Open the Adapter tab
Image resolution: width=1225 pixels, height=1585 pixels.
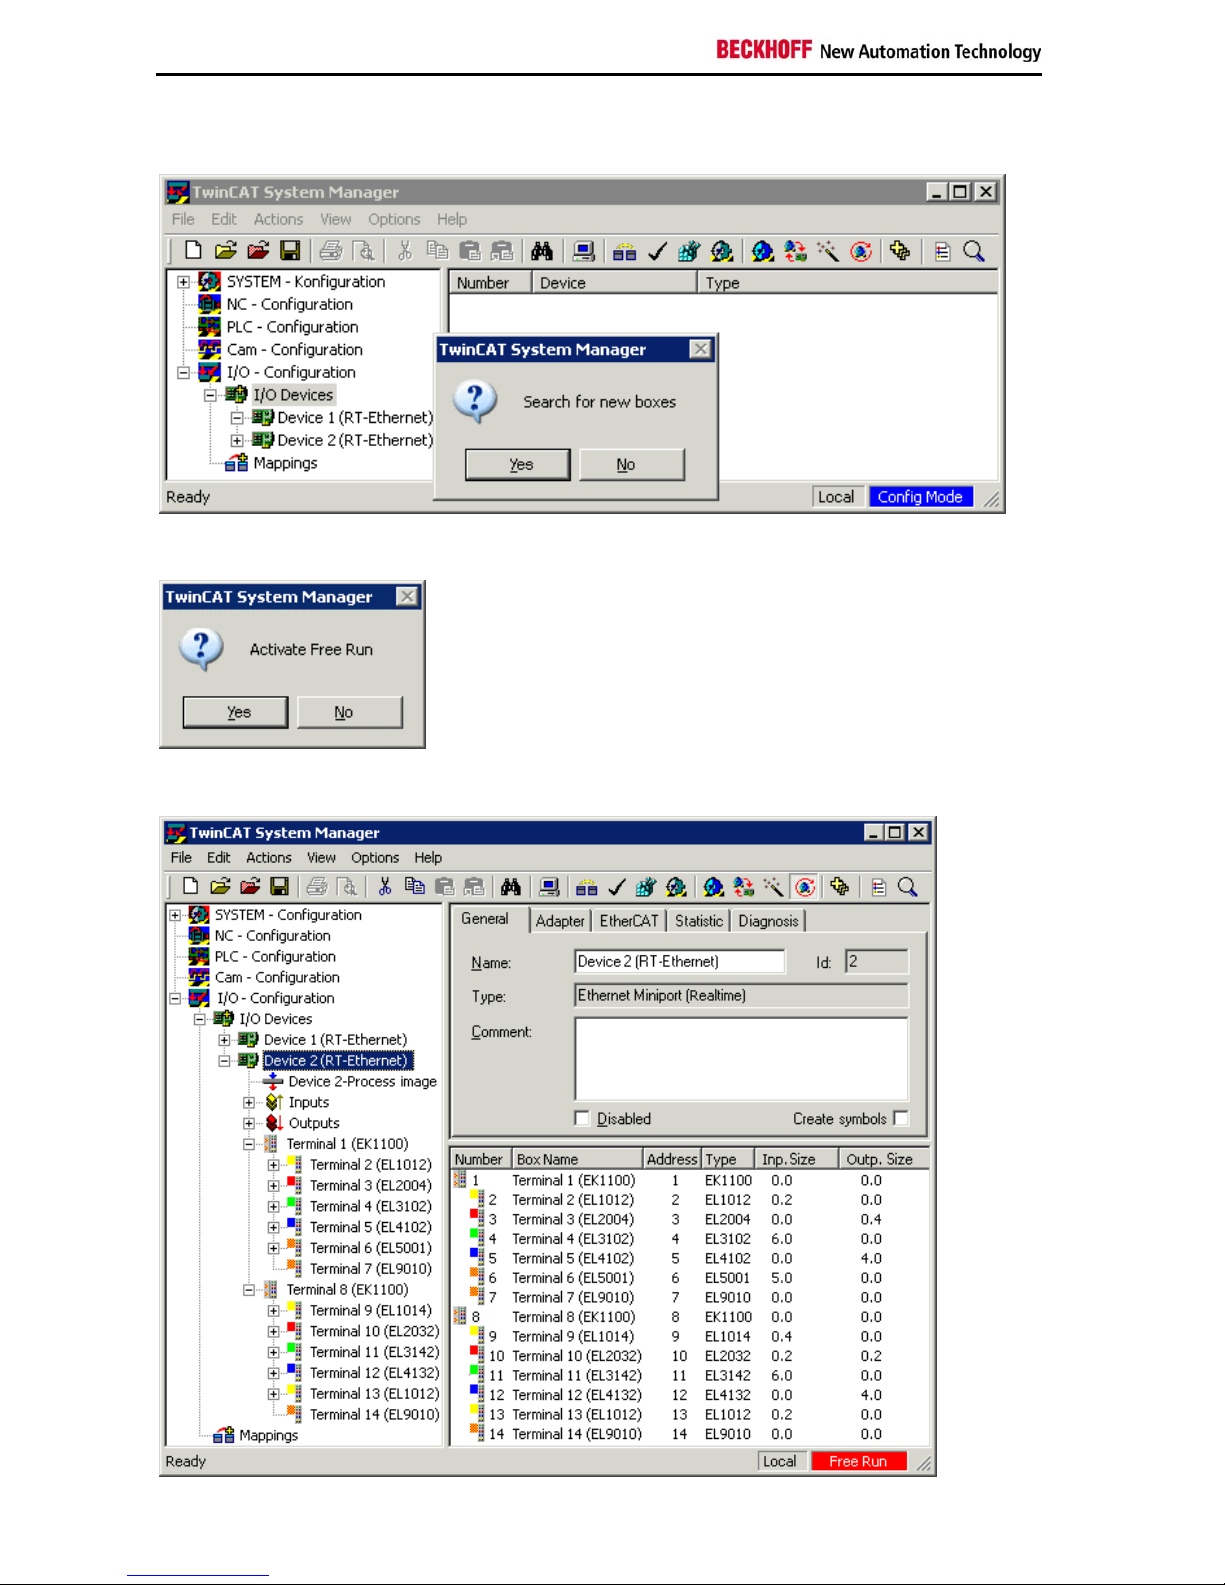pos(560,921)
